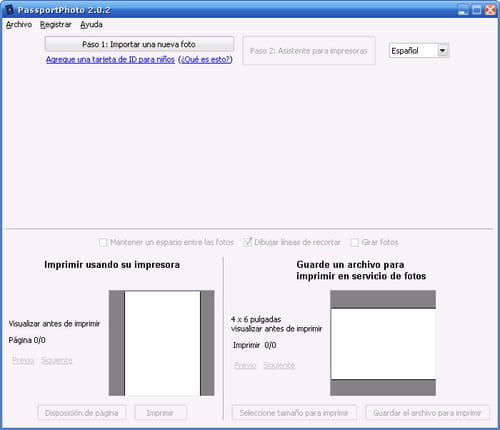Click the PassportPhoto app icon in title bar

tap(9, 9)
